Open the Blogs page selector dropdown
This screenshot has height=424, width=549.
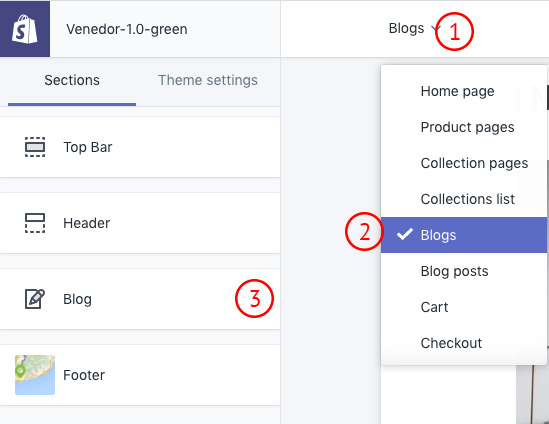point(414,28)
